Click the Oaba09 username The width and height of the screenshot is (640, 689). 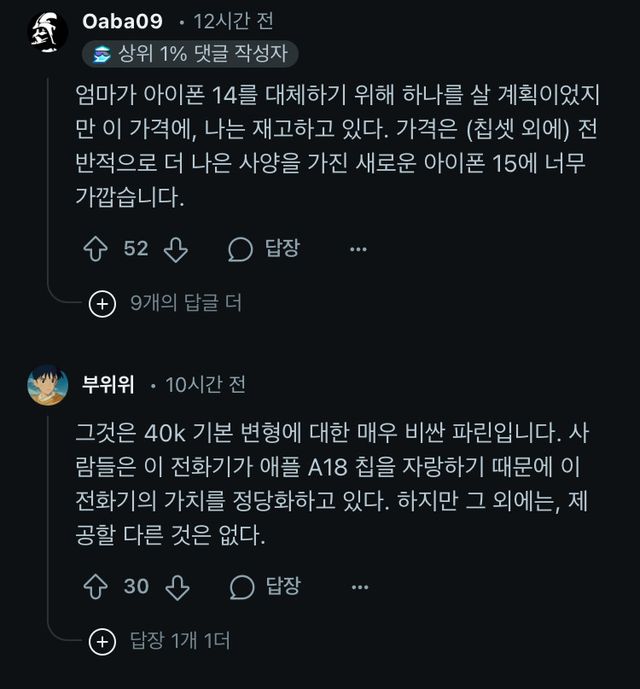click(122, 22)
